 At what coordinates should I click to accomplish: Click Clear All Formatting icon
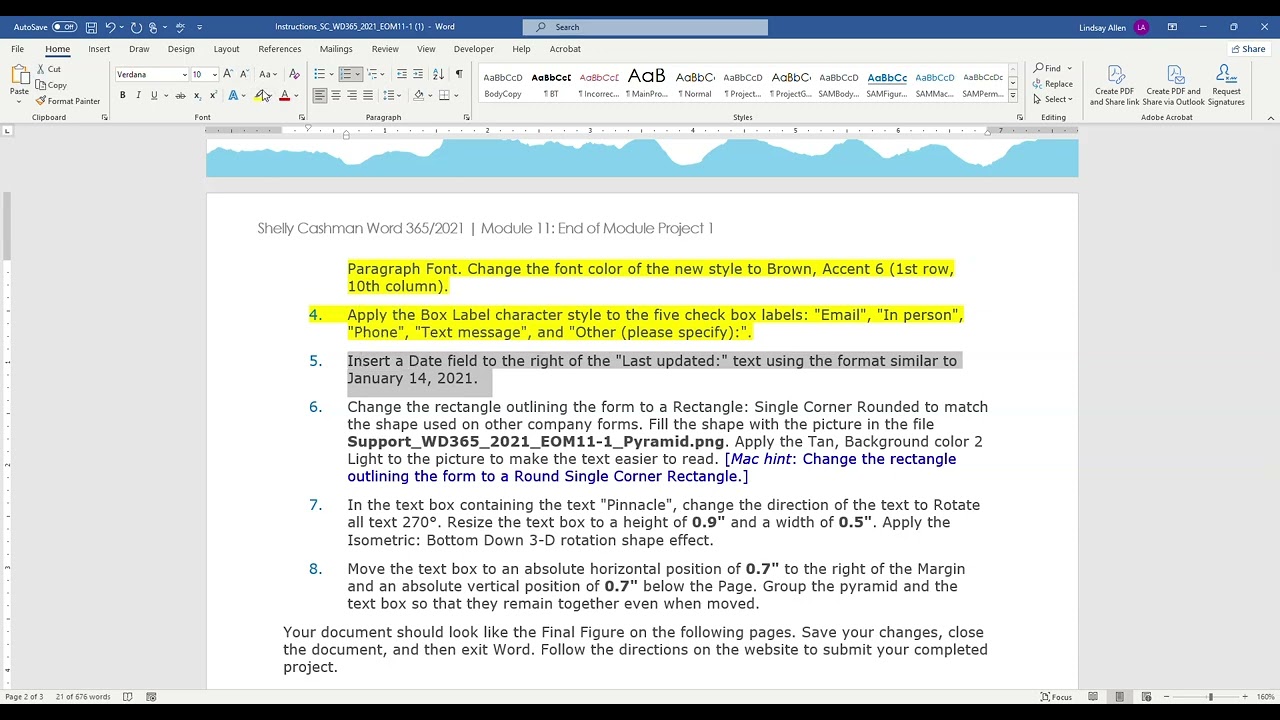(294, 74)
